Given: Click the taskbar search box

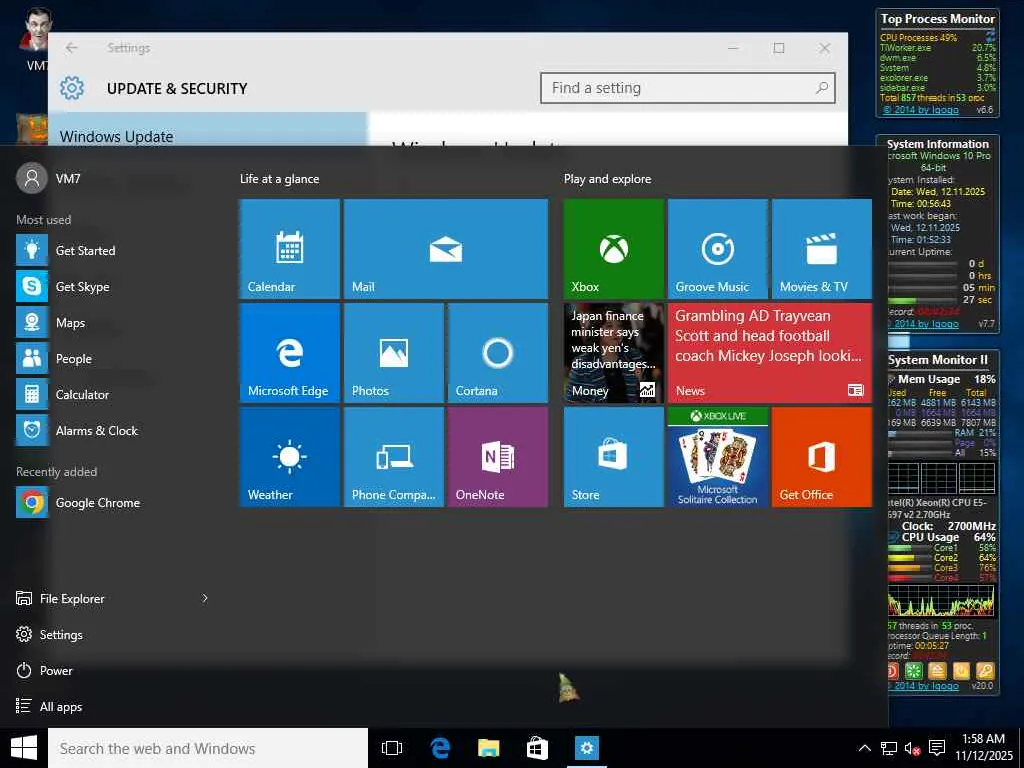Looking at the screenshot, I should [208, 748].
